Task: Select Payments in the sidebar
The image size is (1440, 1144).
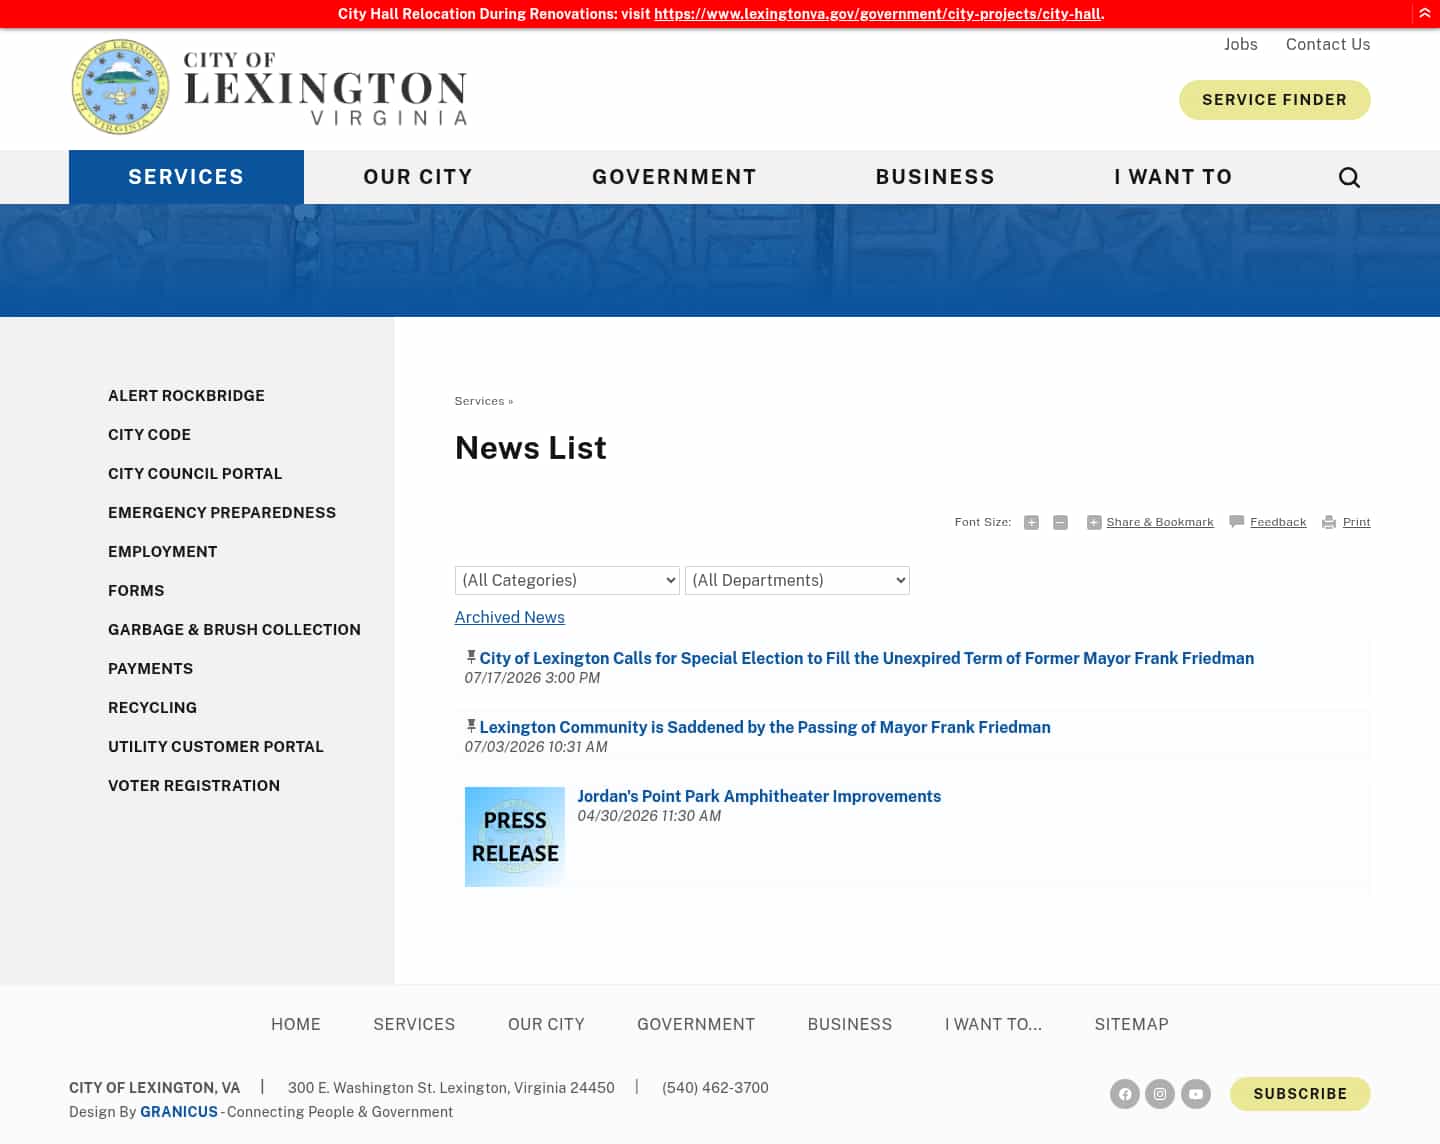Action: coord(150,669)
